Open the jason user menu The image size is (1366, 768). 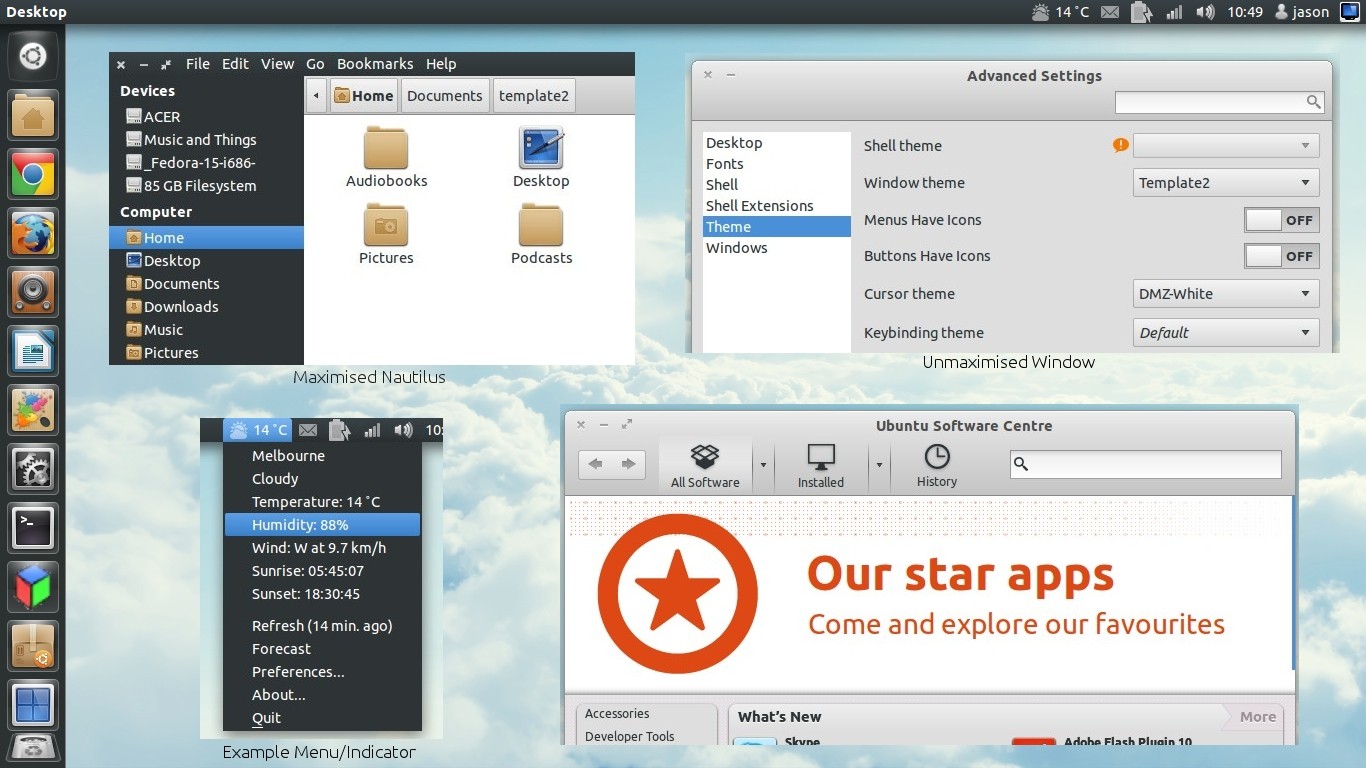[1302, 12]
